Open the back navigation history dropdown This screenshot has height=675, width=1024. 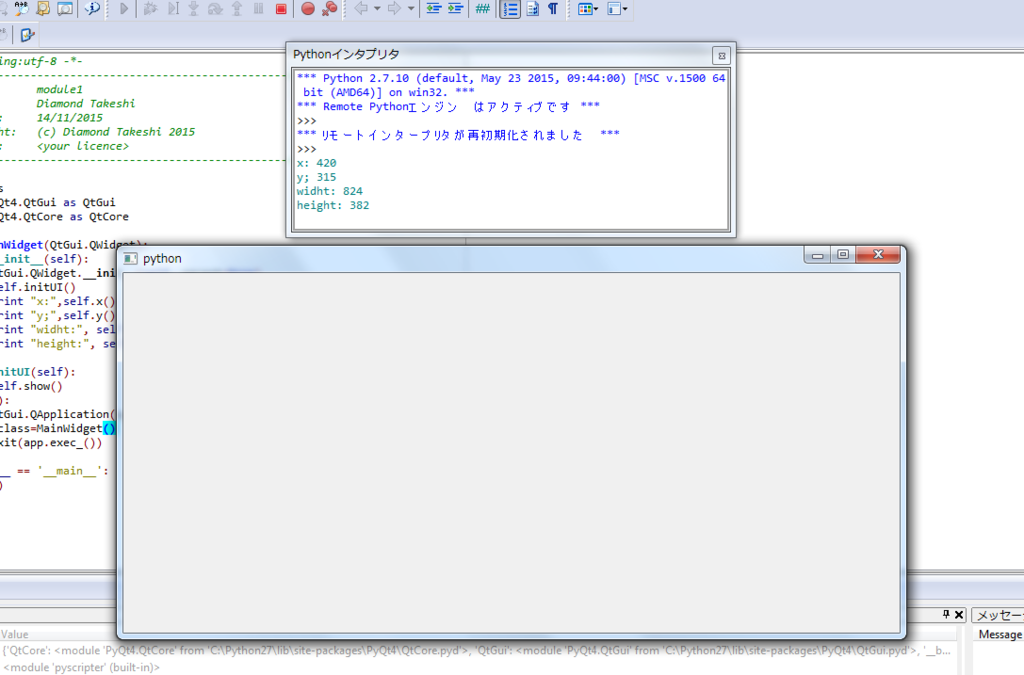(x=377, y=8)
